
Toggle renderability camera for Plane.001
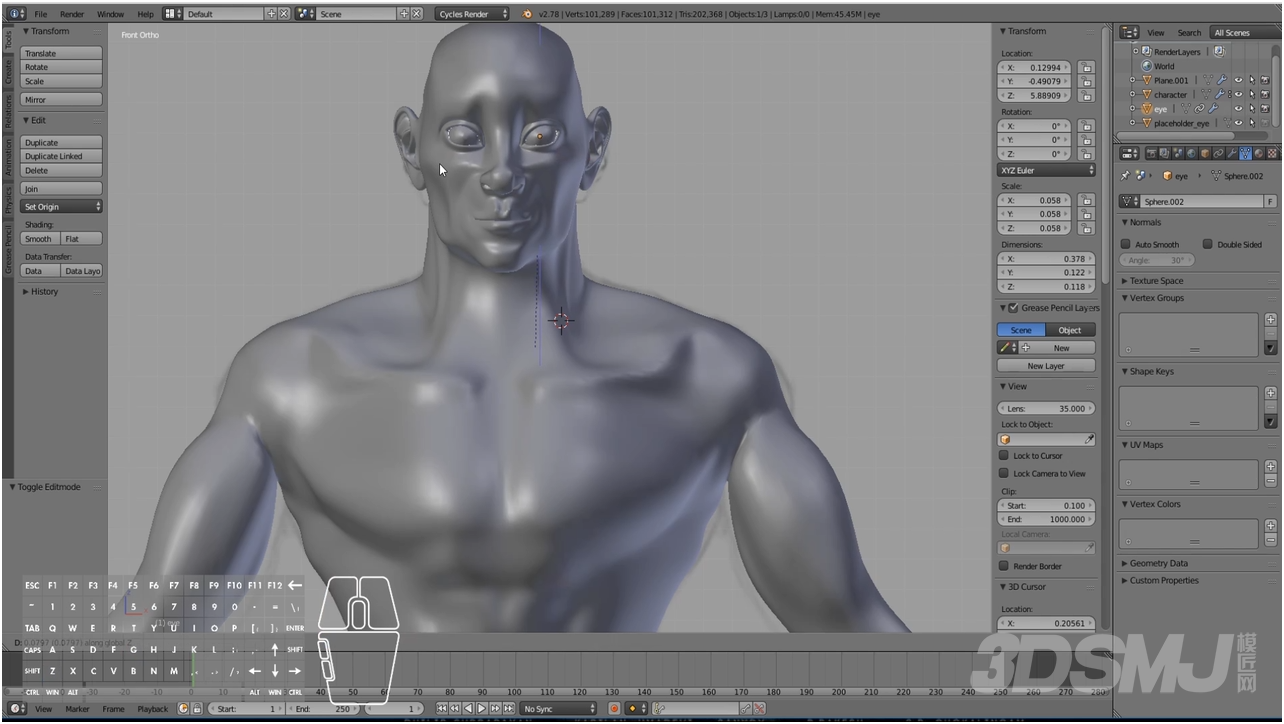[1265, 80]
